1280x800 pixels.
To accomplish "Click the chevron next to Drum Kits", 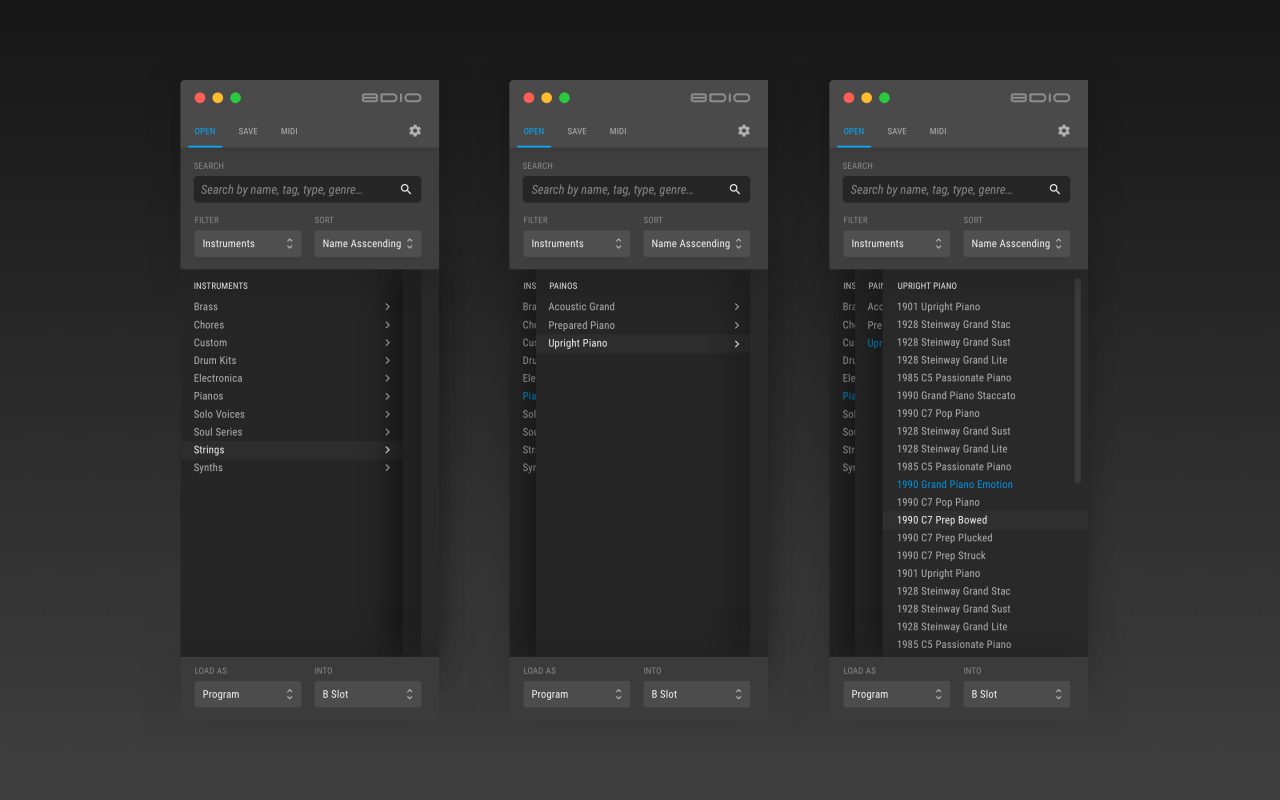I will coord(387,361).
